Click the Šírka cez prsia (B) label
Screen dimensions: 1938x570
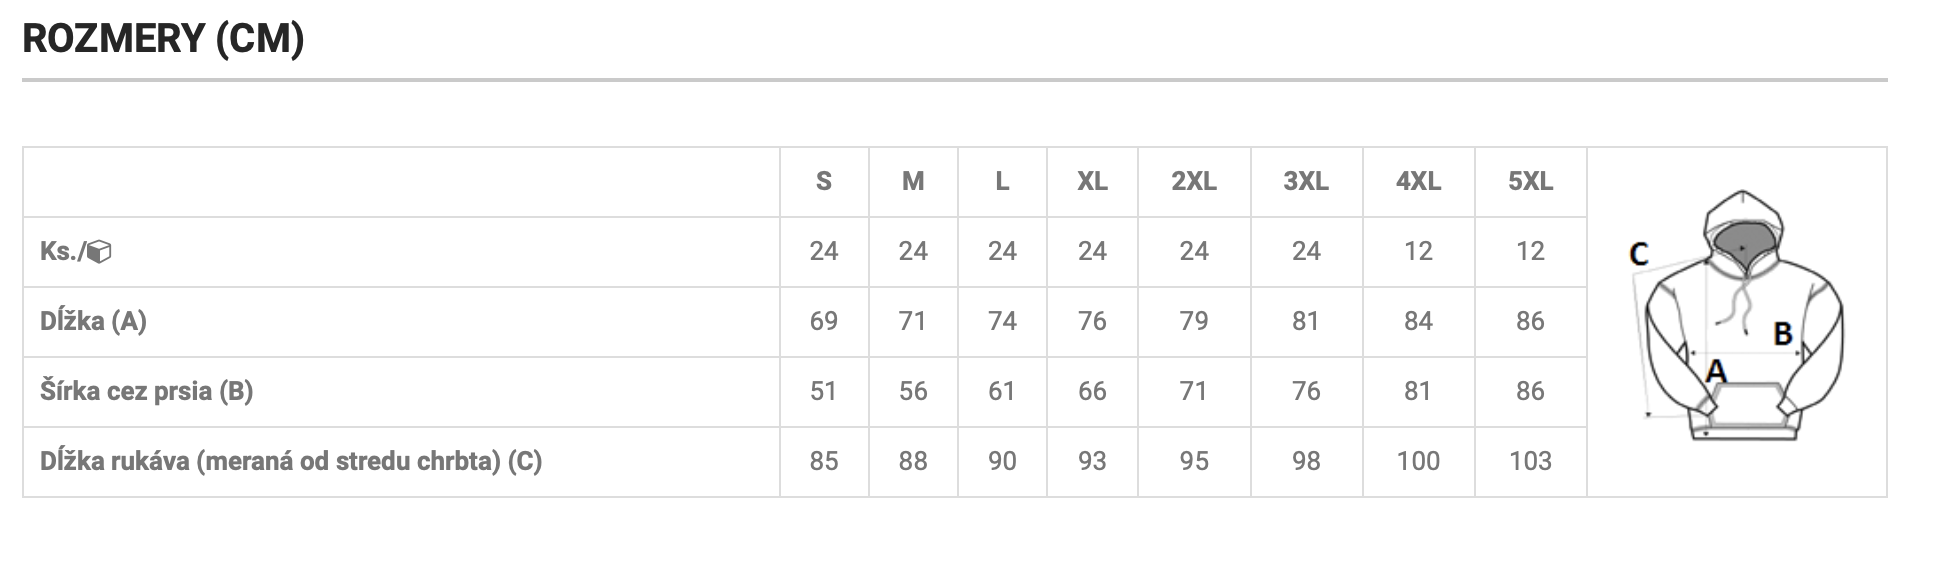146,392
